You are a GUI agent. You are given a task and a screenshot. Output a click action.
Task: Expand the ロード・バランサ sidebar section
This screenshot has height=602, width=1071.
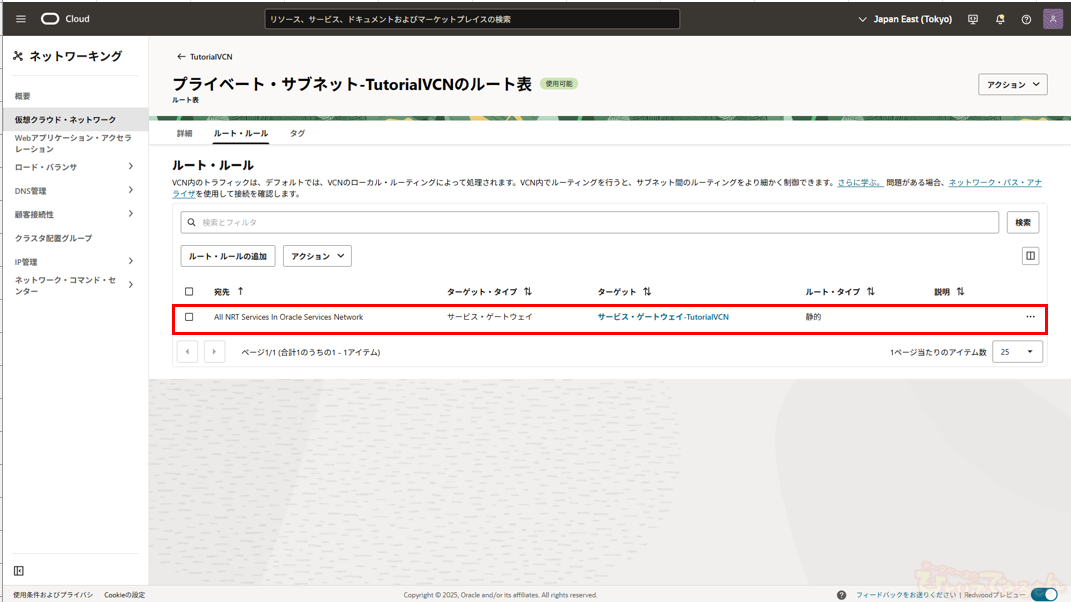tap(130, 167)
